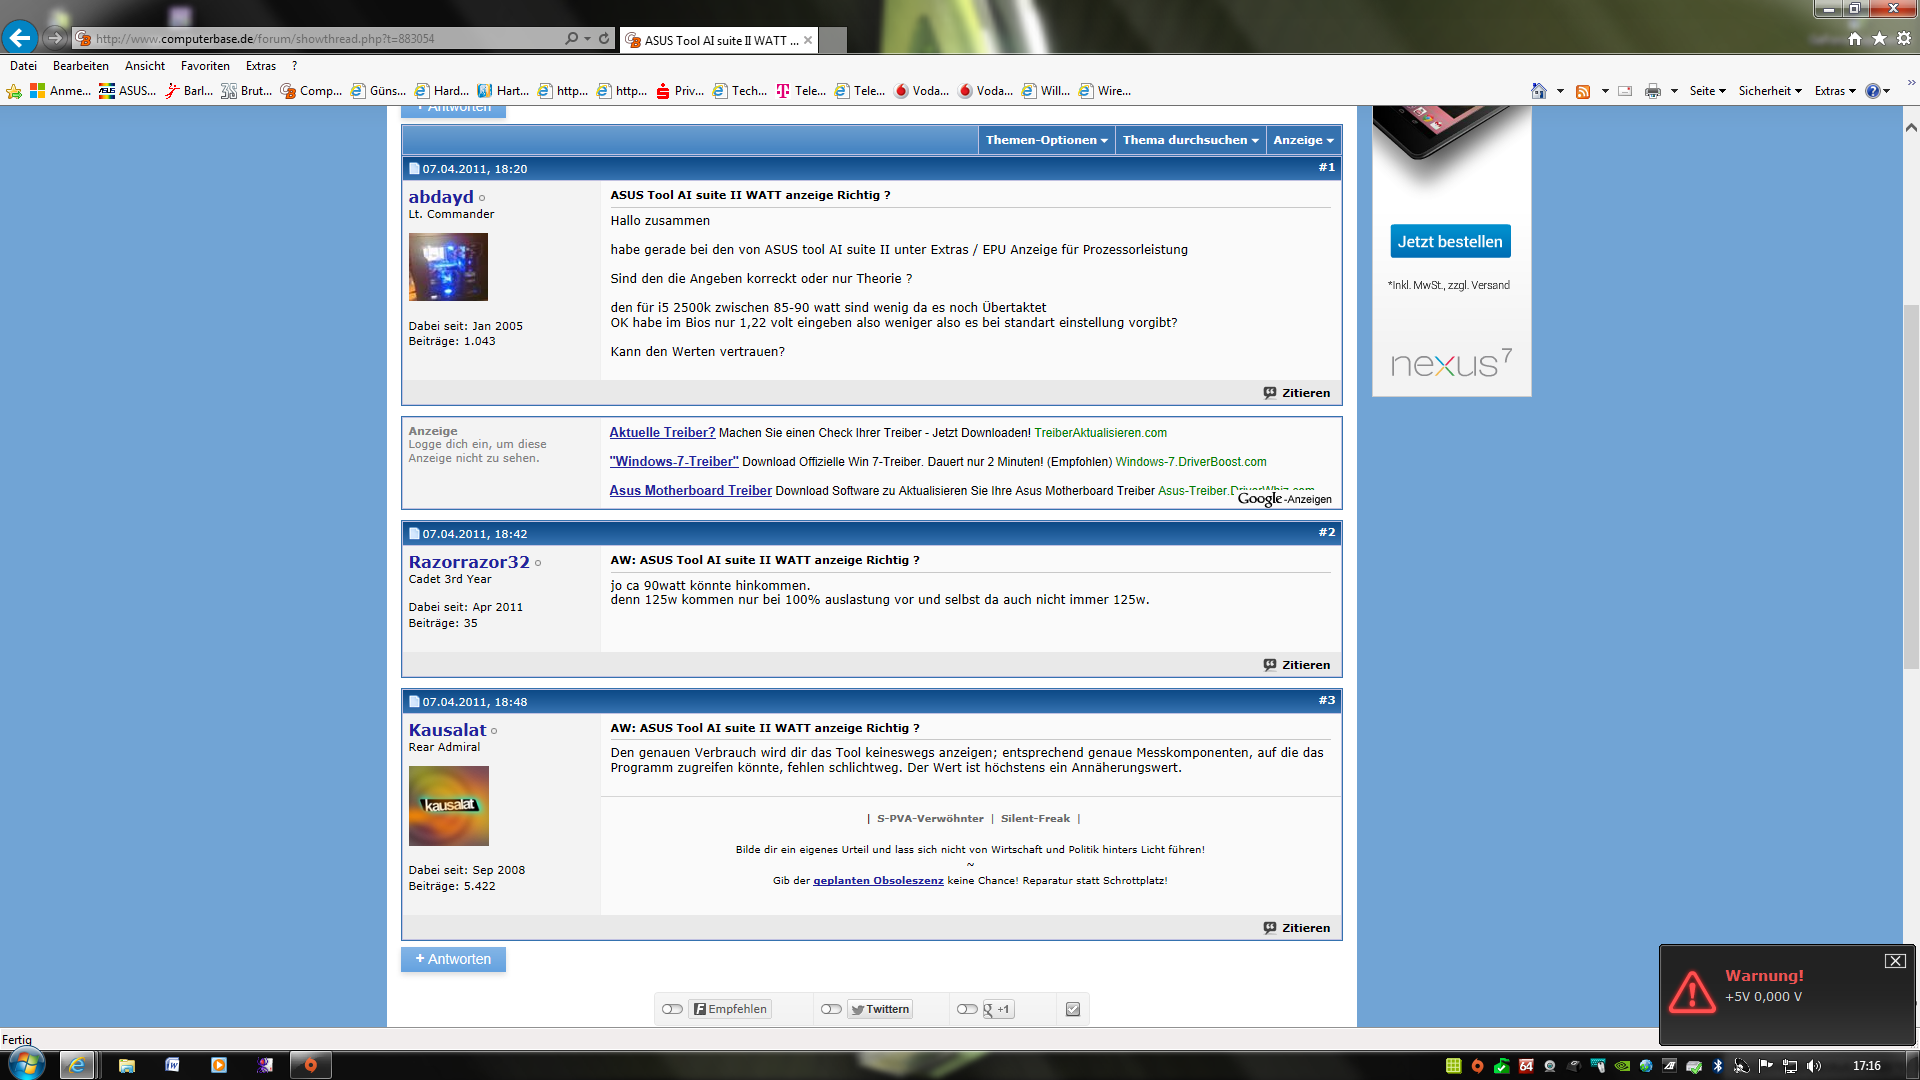Click the Antworten button below posts

pyautogui.click(x=453, y=959)
